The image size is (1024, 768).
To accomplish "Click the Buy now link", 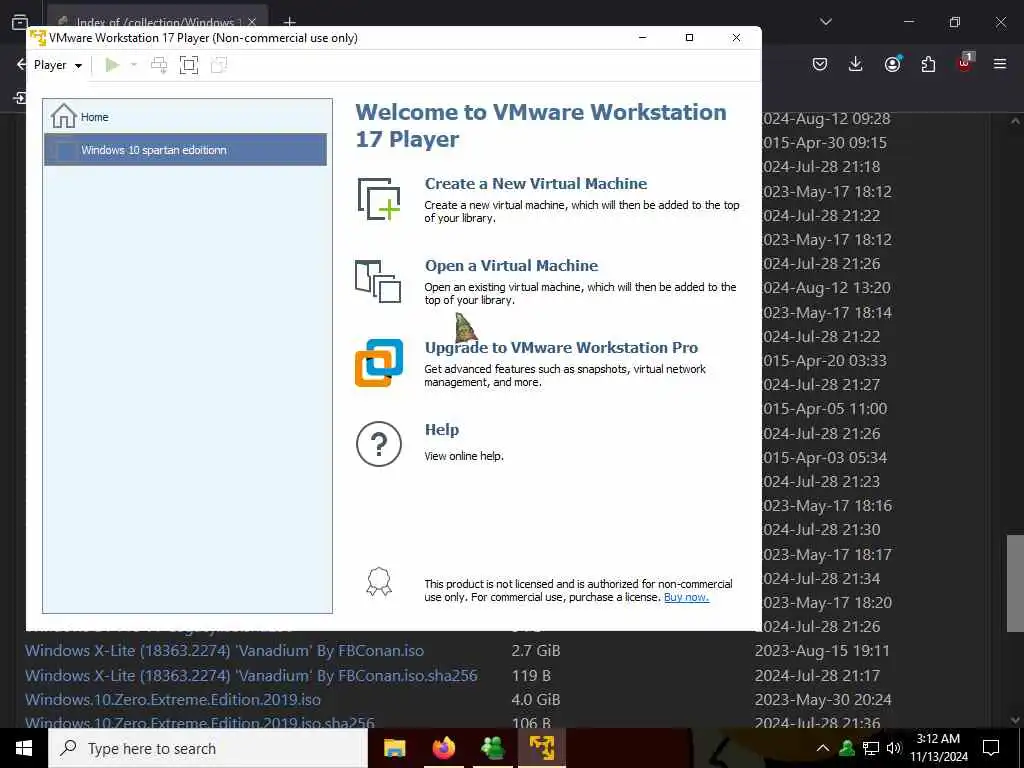I will pyautogui.click(x=686, y=597).
